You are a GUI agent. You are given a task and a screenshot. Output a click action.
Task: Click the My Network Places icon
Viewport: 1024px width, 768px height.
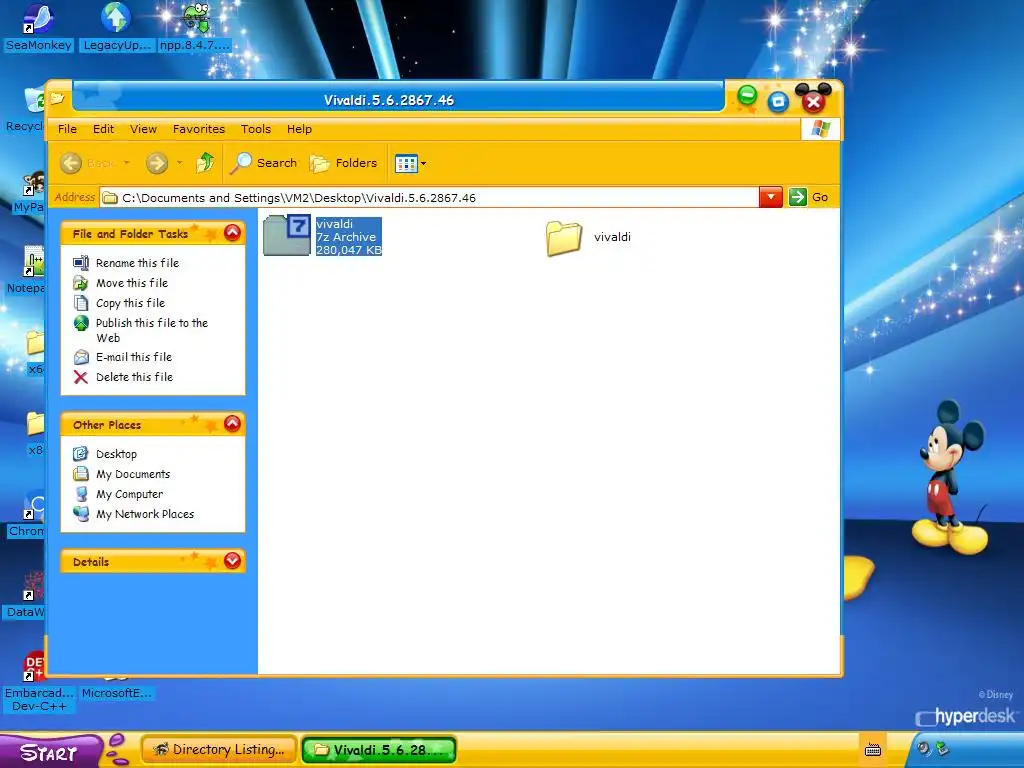click(x=81, y=514)
